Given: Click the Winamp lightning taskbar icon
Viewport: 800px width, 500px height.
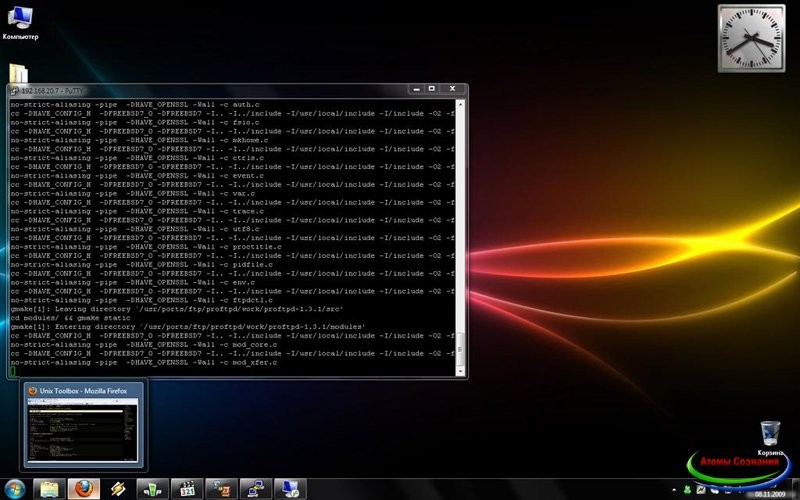Looking at the screenshot, I should tap(117, 489).
